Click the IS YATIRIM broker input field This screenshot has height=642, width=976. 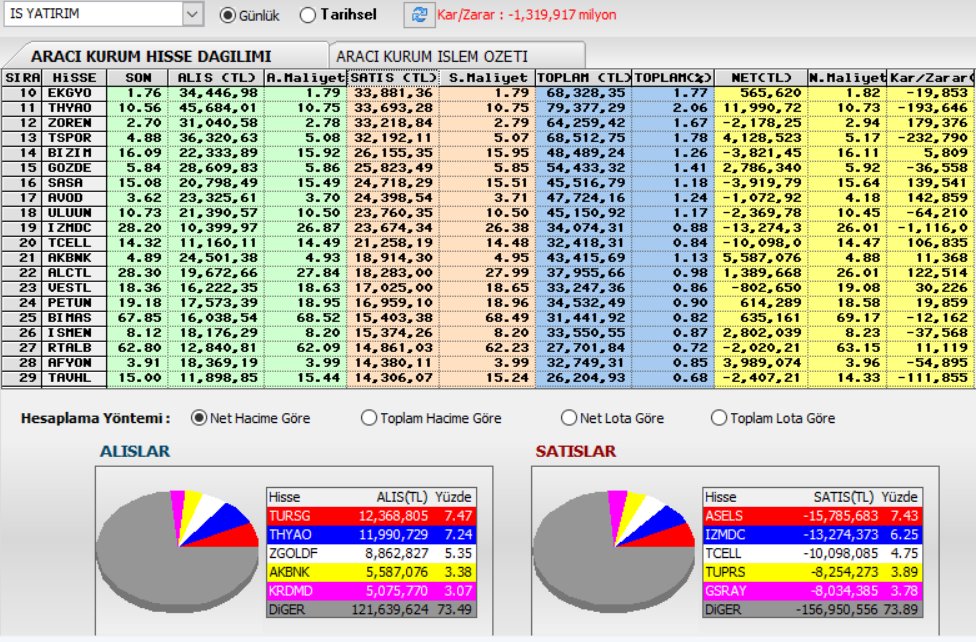pos(93,14)
